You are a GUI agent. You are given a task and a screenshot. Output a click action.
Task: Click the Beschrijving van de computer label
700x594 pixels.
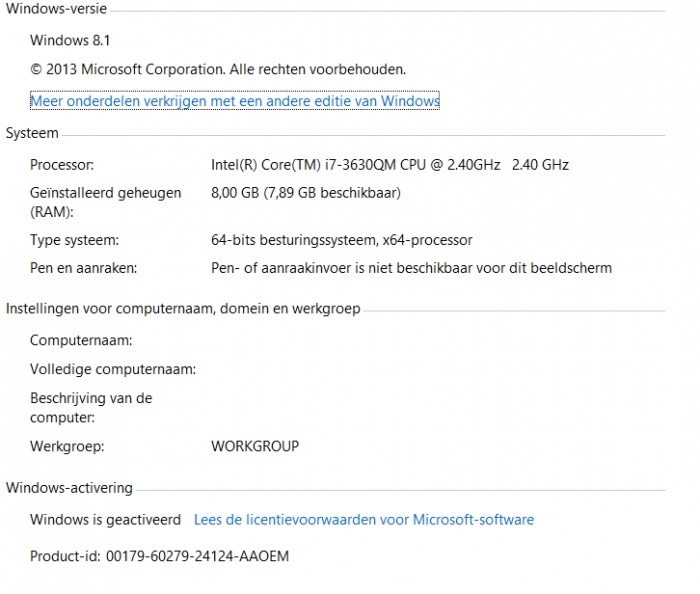click(x=91, y=408)
